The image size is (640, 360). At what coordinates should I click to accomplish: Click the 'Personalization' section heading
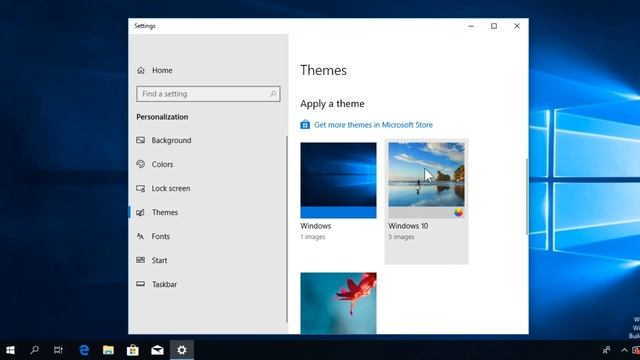point(162,117)
